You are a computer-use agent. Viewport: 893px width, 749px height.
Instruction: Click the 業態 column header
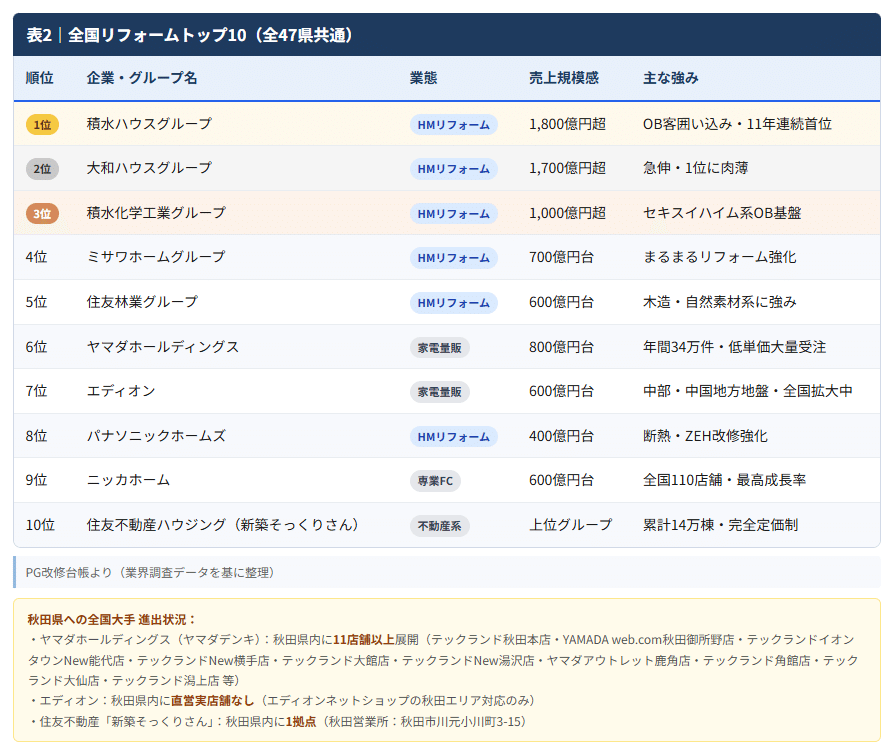click(x=424, y=78)
